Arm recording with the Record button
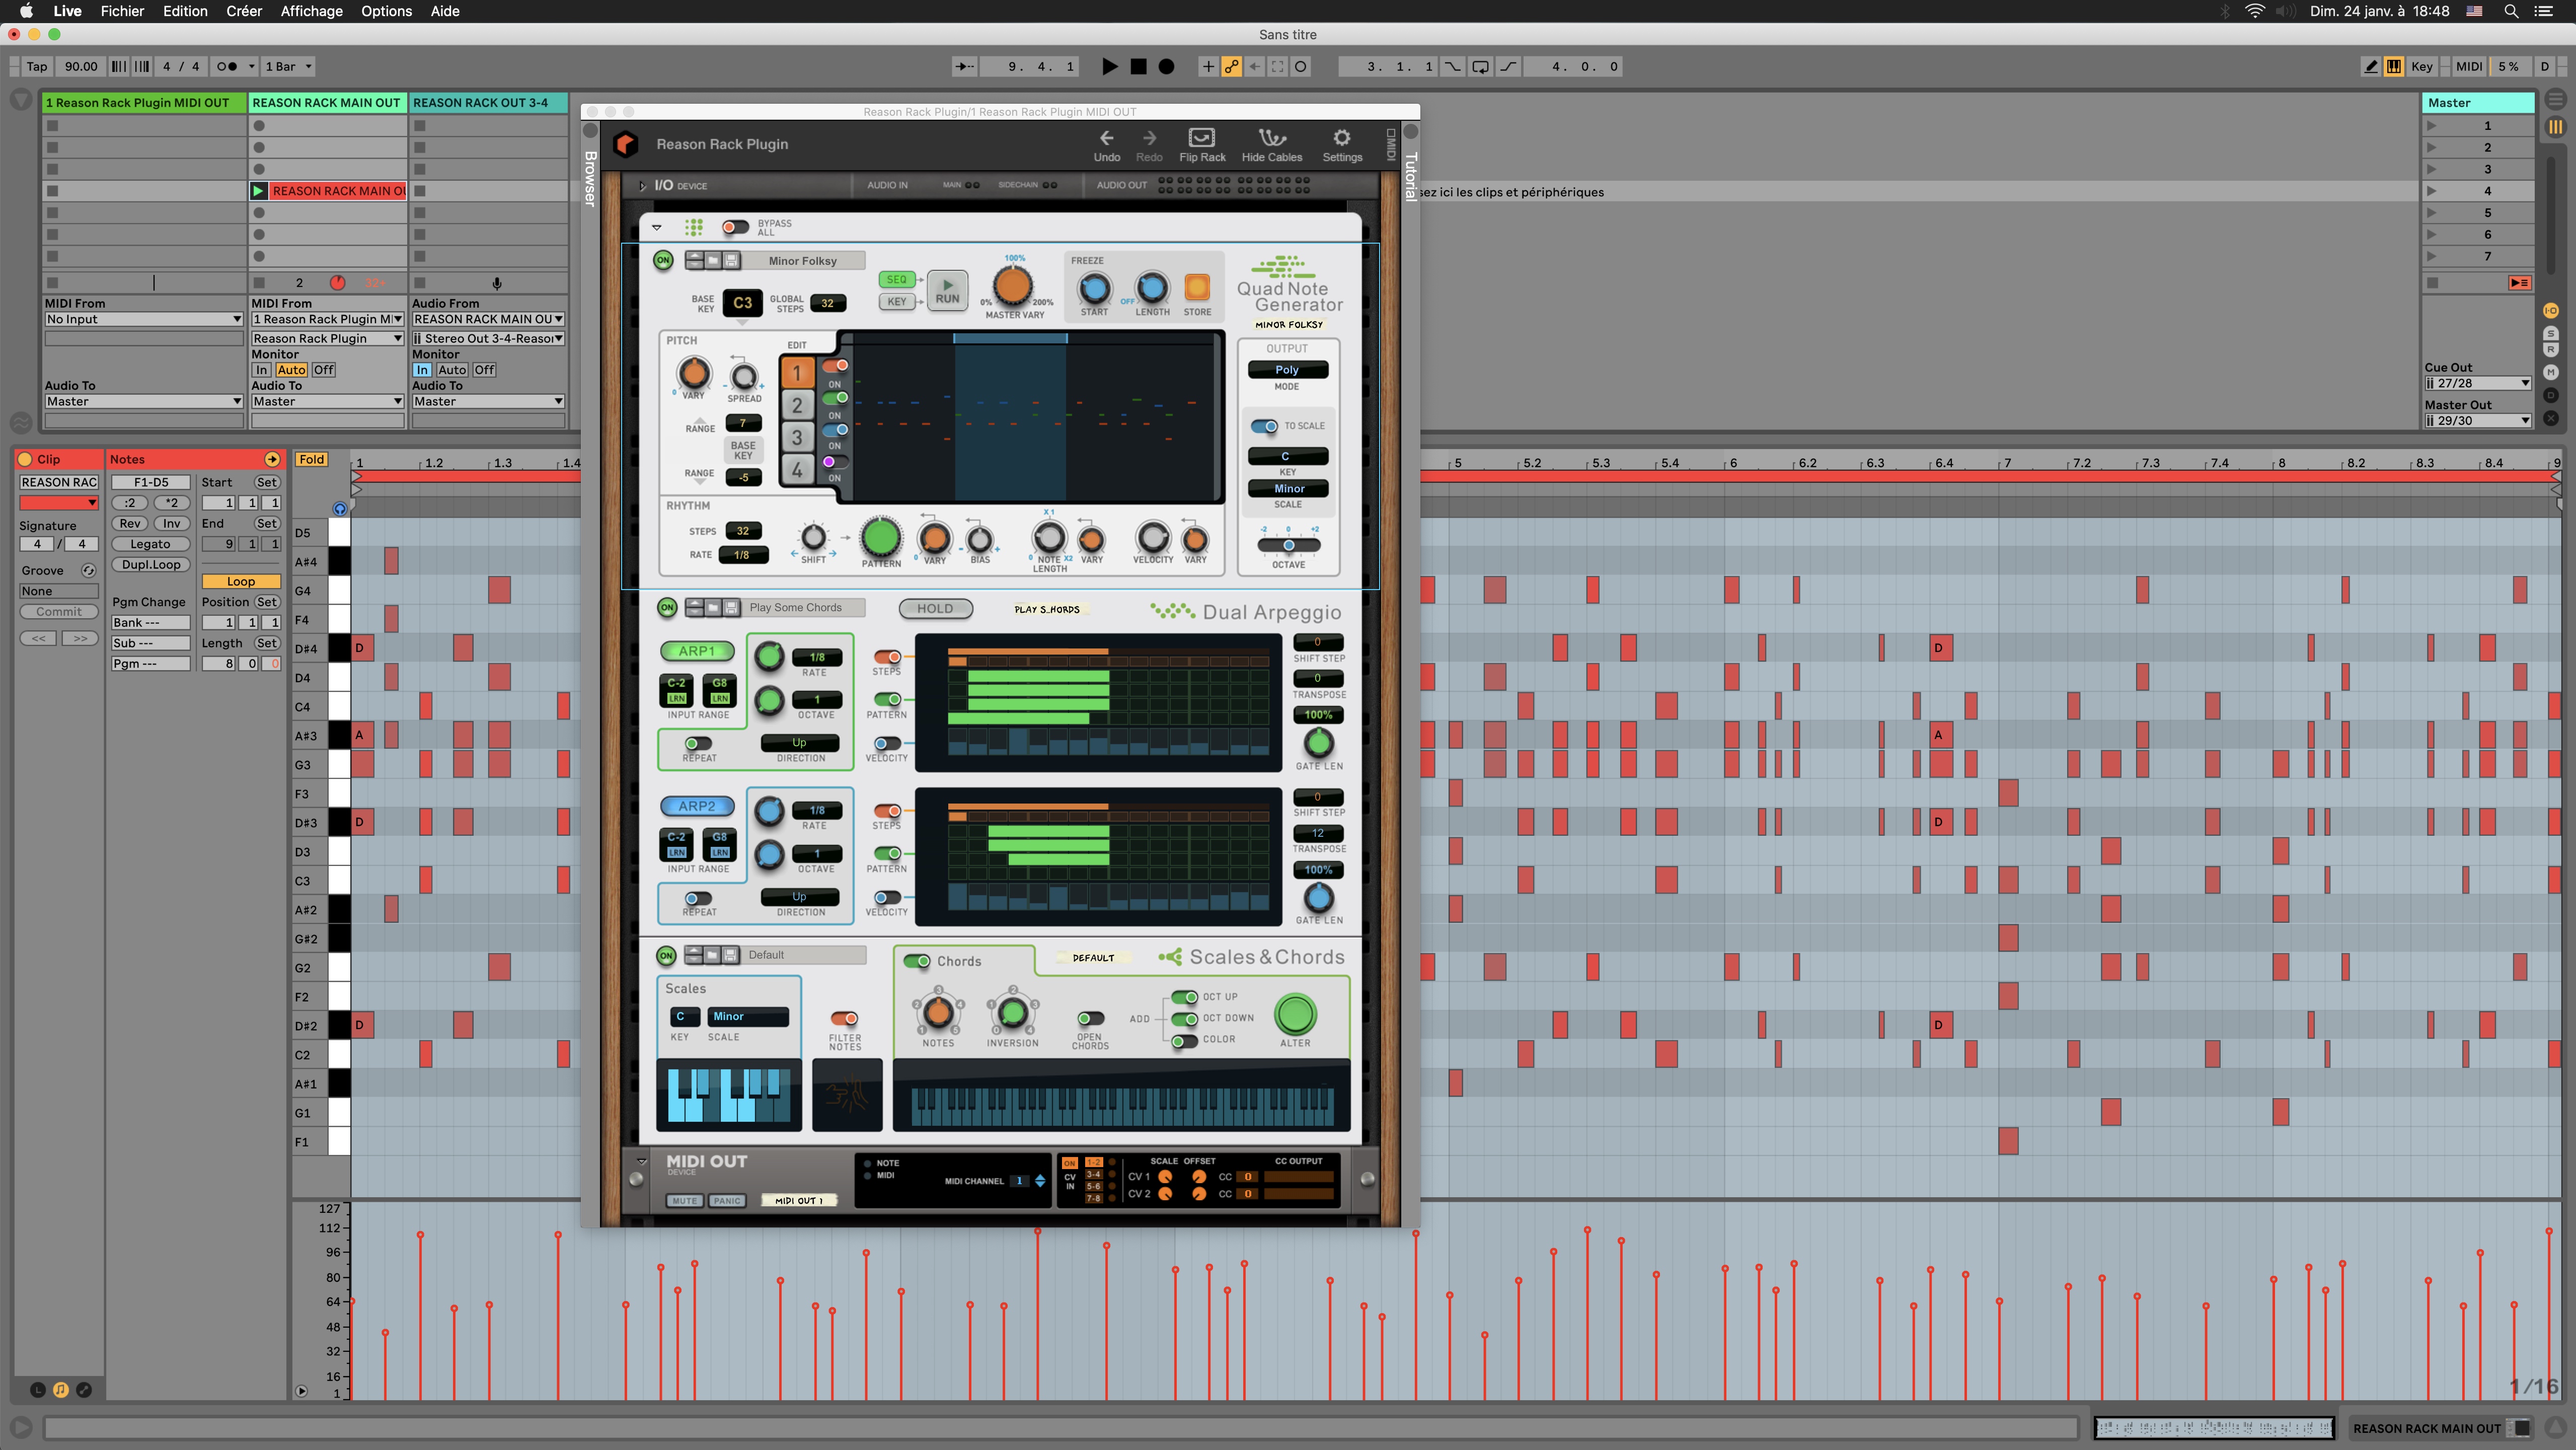The image size is (2576, 1450). [x=1166, y=66]
